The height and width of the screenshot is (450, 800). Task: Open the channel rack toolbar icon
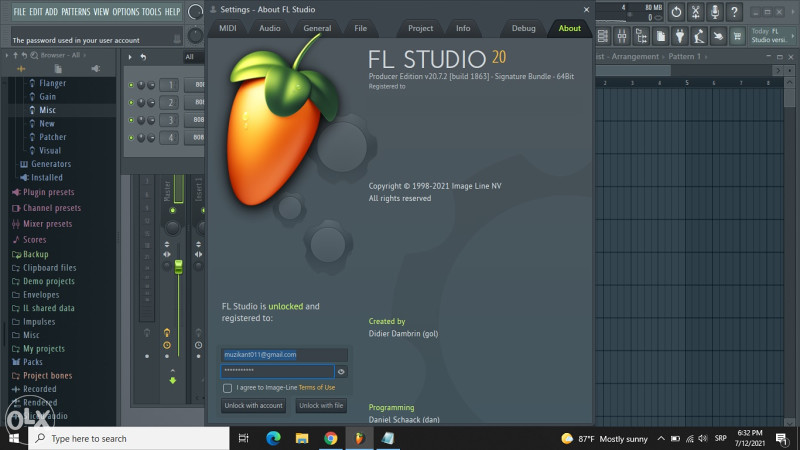[603, 36]
